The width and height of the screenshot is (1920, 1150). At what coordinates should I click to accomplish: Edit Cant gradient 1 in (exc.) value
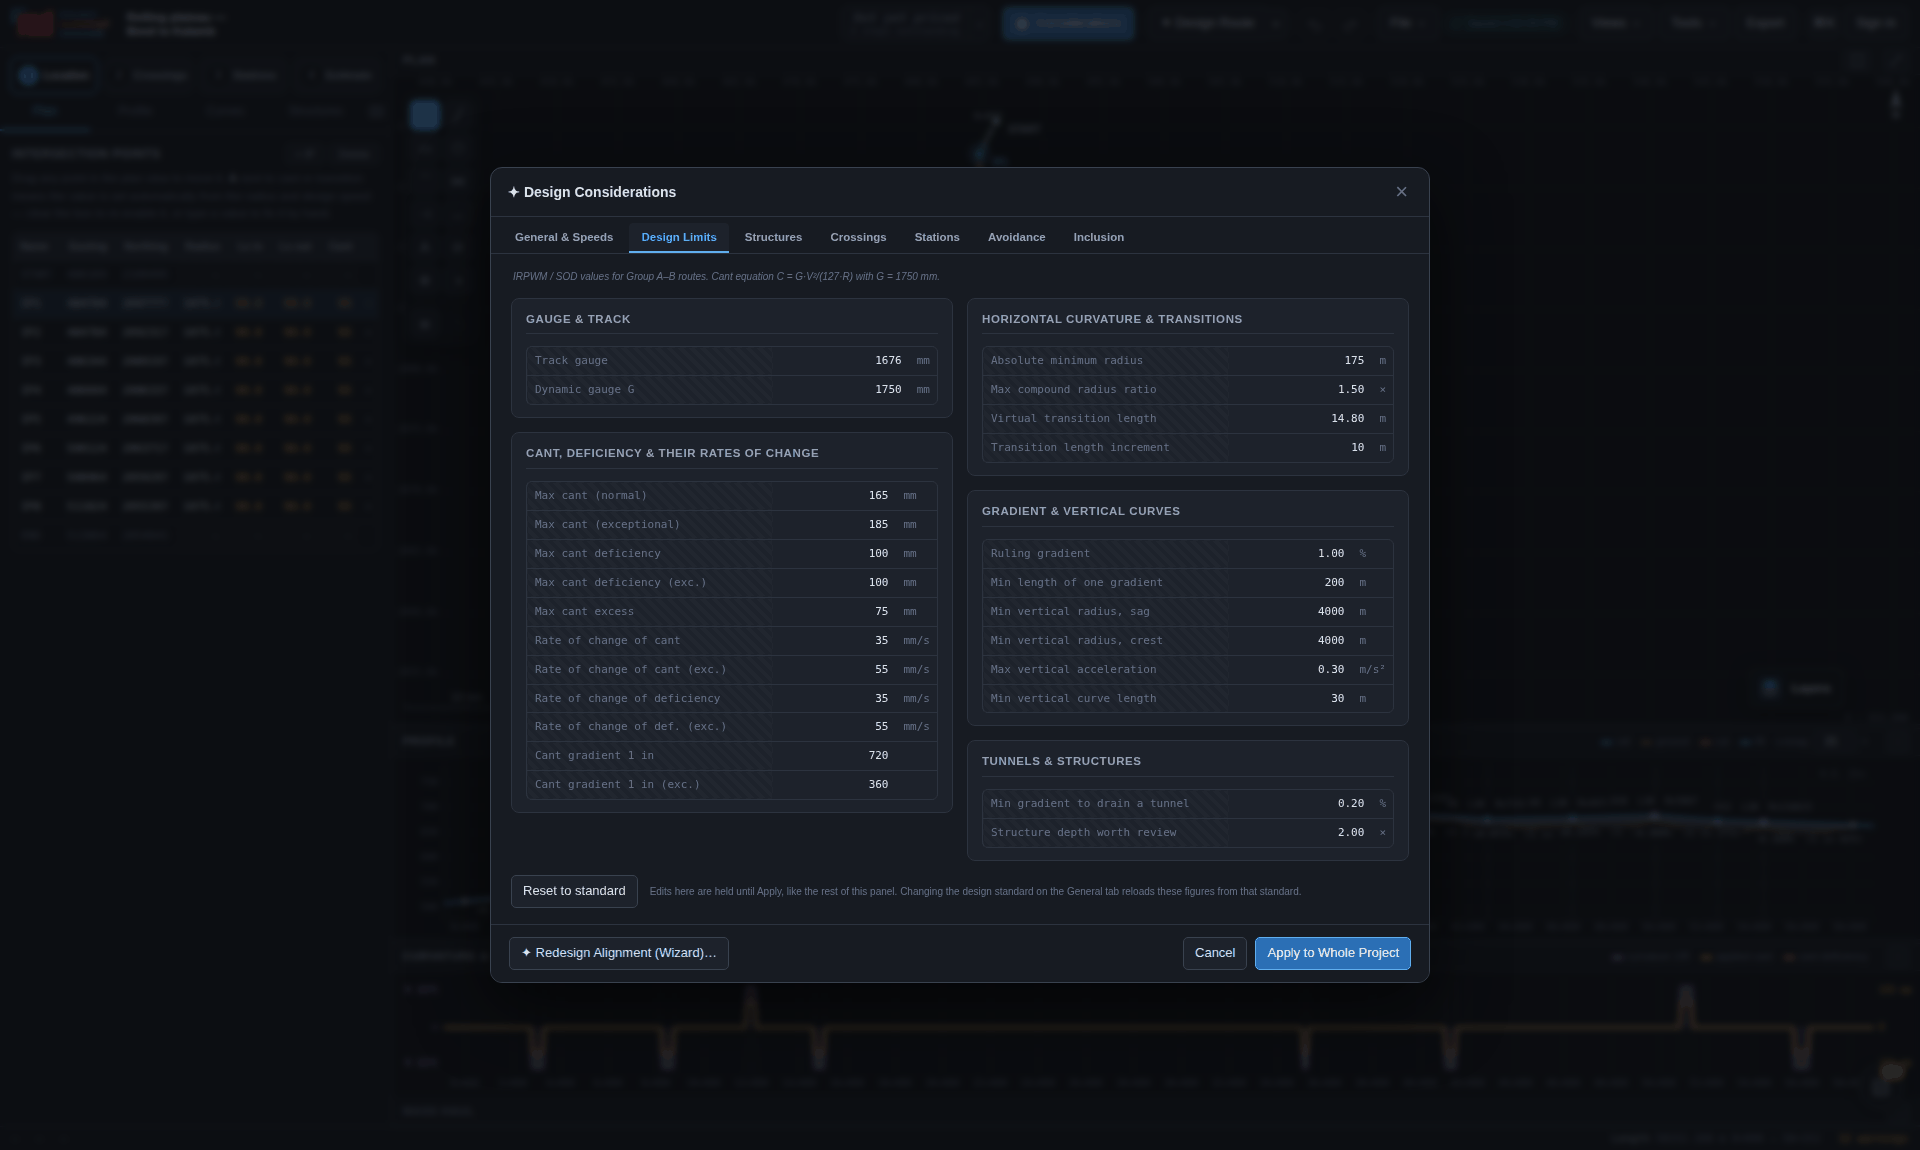[x=834, y=785]
